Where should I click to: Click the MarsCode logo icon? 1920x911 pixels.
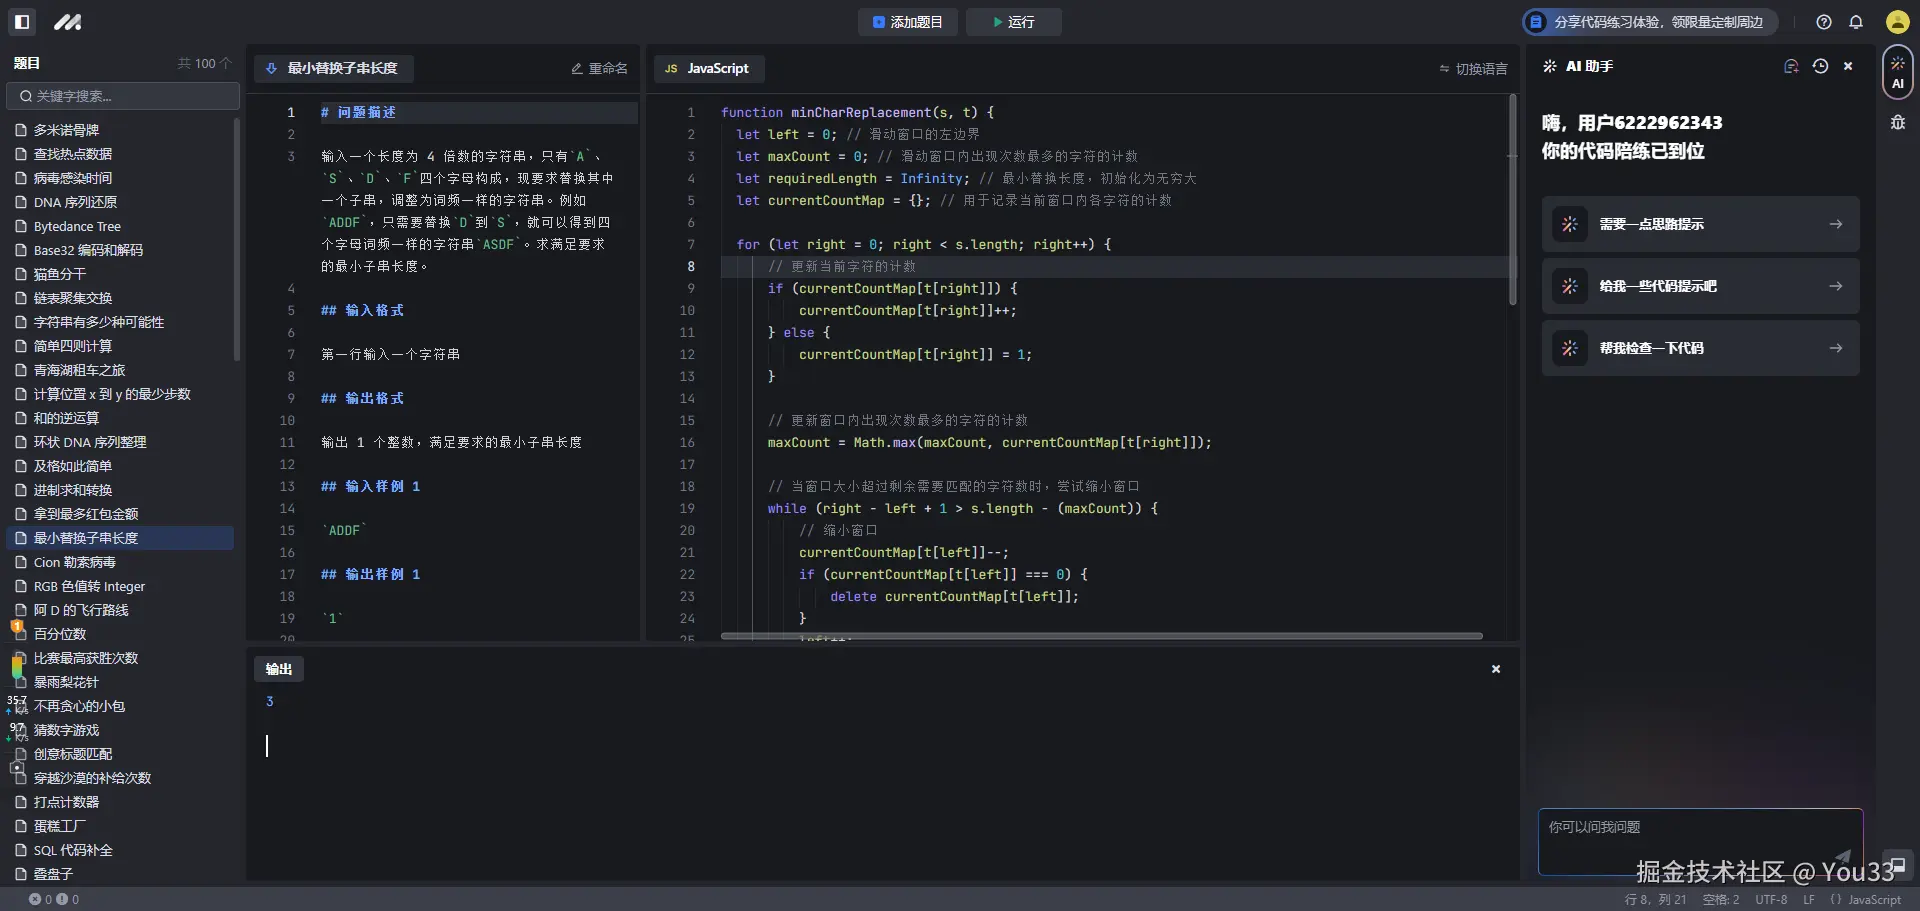click(x=68, y=22)
